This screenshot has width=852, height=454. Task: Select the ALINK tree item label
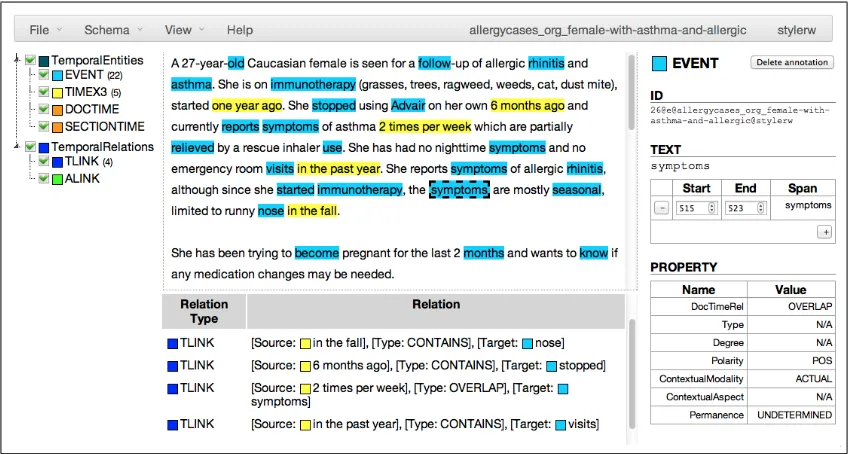click(82, 179)
